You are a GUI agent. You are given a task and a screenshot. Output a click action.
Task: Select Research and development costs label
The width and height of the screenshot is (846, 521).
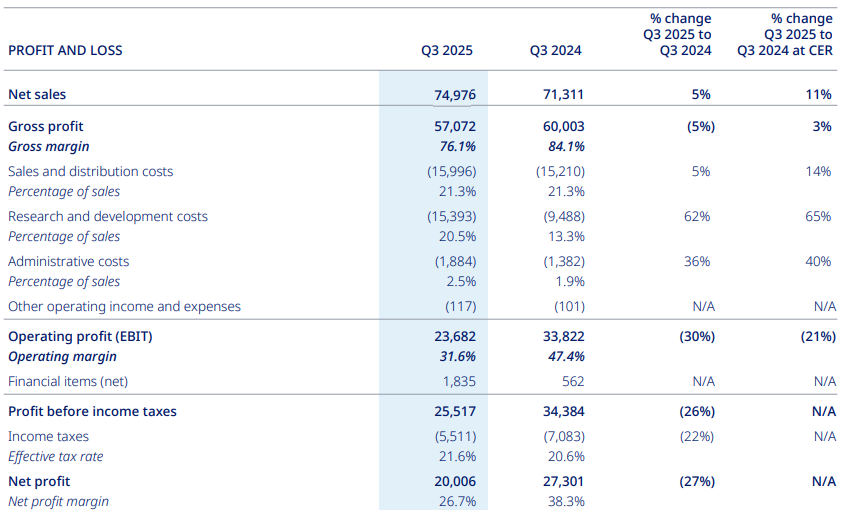tap(108, 217)
